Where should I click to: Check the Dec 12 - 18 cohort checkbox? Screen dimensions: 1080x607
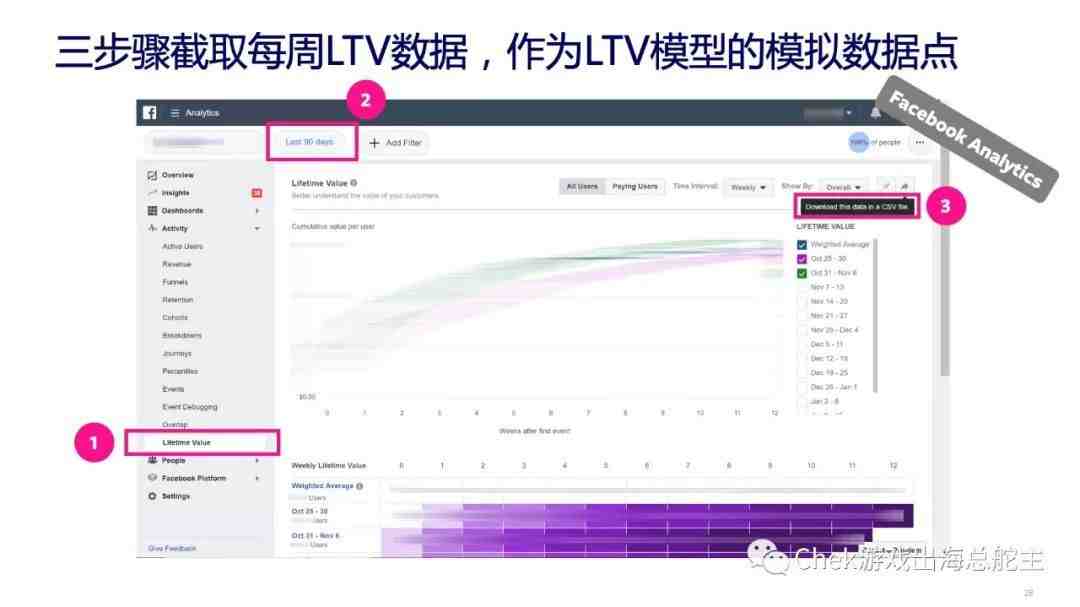[x=802, y=358]
